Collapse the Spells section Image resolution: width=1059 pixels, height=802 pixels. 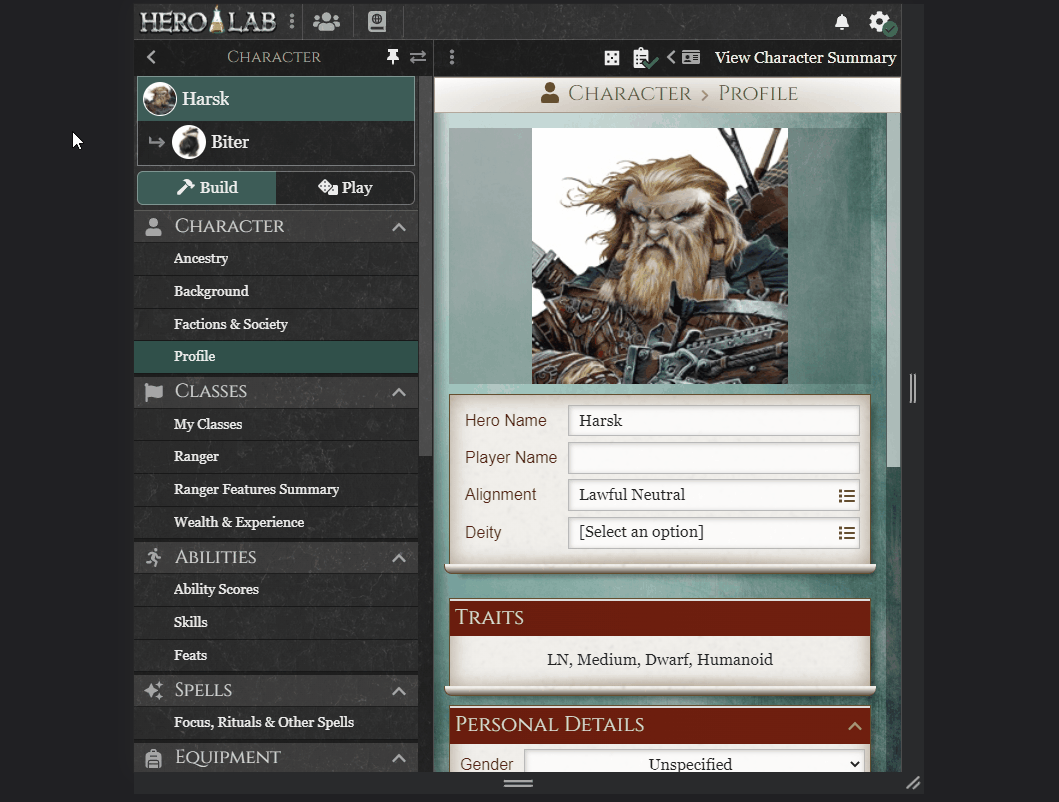pos(399,691)
